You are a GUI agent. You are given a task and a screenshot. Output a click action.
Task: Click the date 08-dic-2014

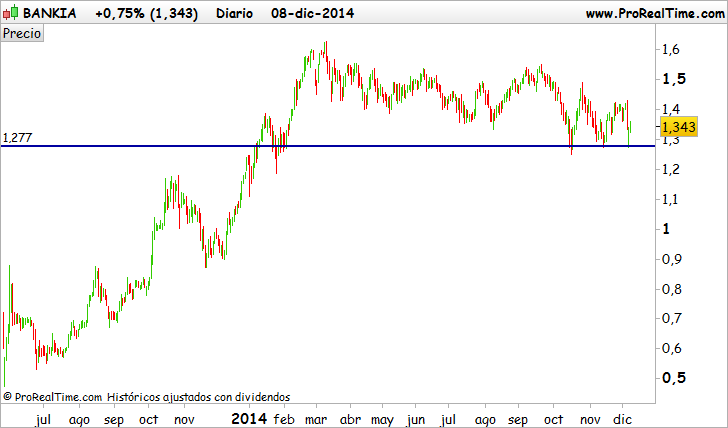312,13
